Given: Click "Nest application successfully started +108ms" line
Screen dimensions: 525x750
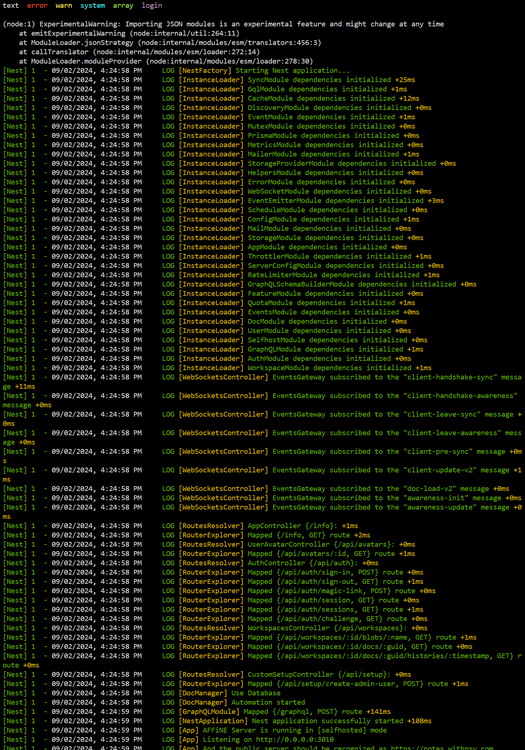Looking at the screenshot, I should pos(341,721).
